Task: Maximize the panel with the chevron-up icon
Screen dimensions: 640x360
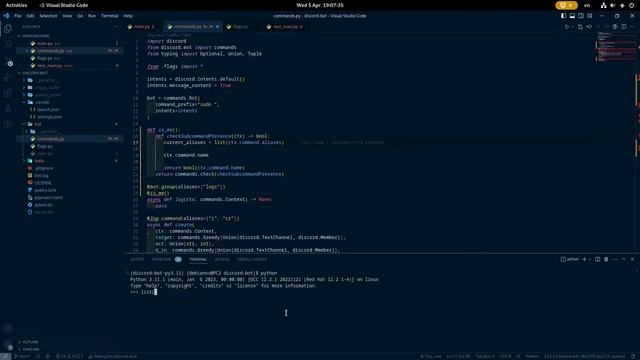Action: tap(623, 259)
